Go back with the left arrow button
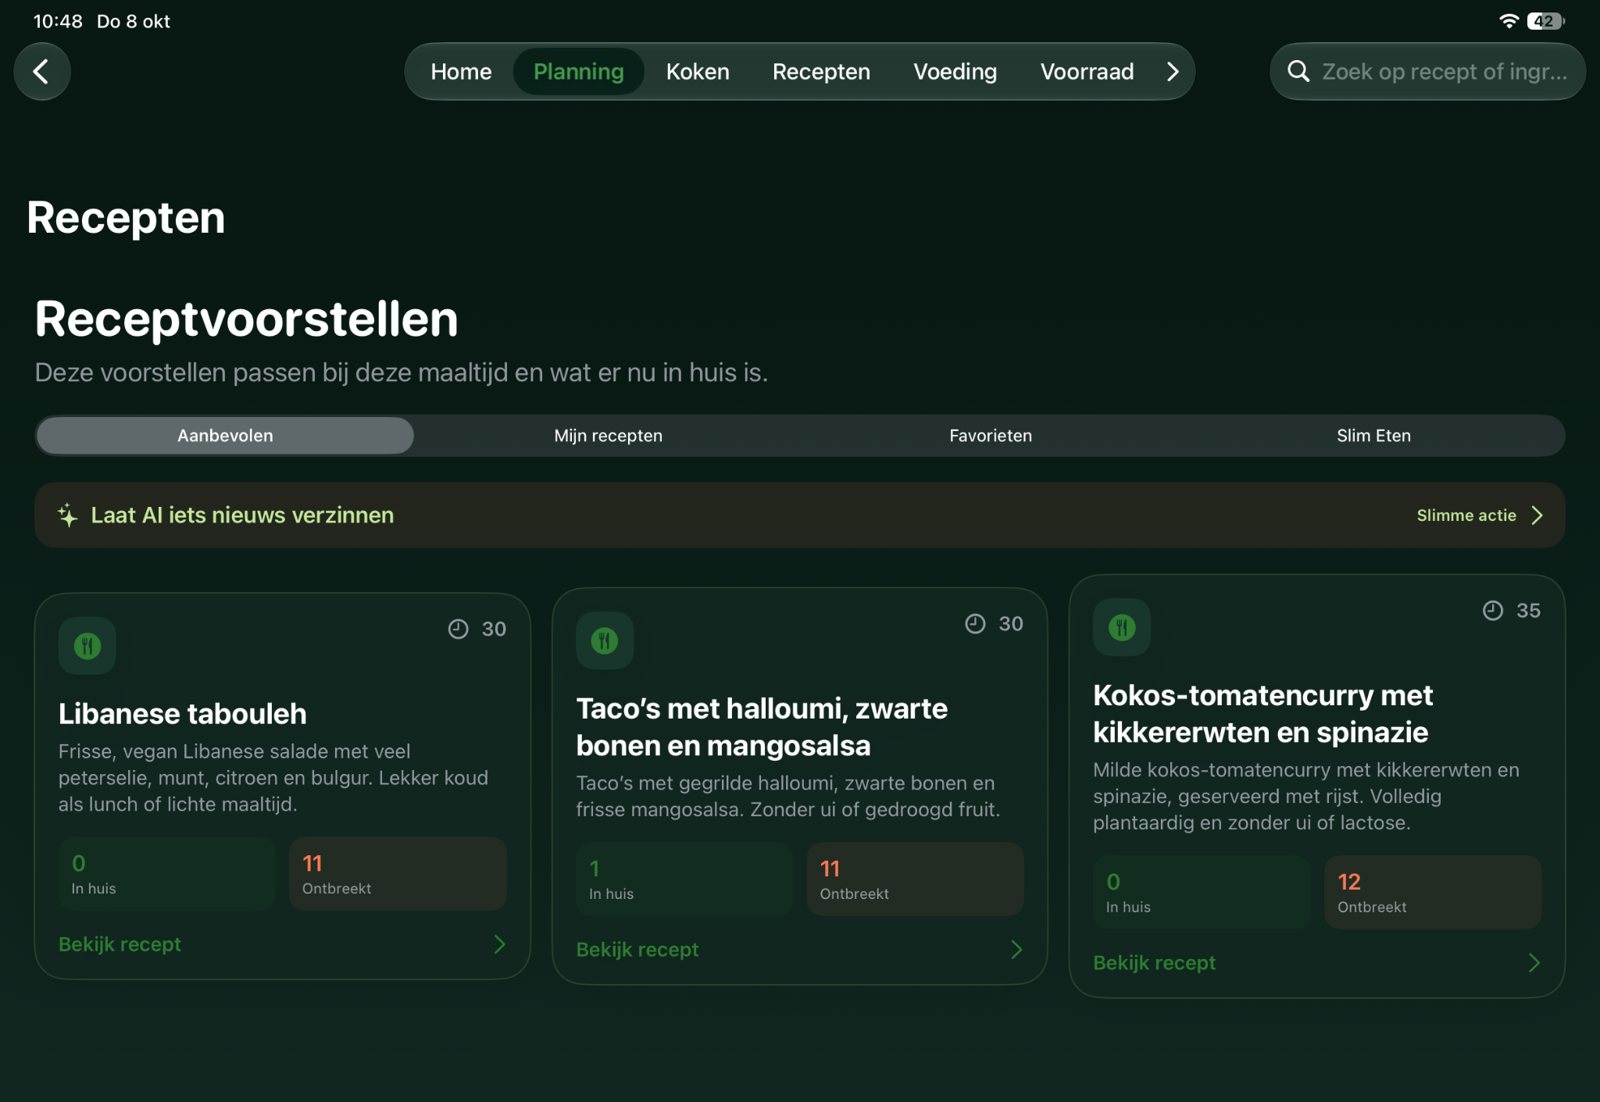 (x=42, y=72)
